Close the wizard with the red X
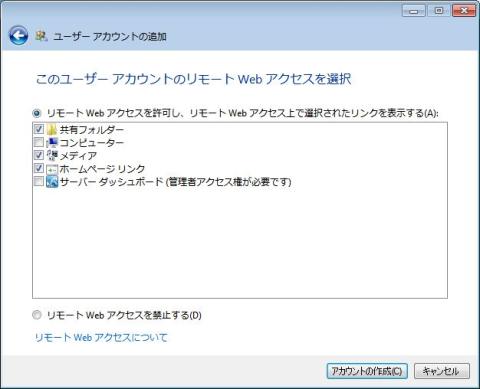Image resolution: width=480 pixels, height=389 pixels. tap(464, 11)
